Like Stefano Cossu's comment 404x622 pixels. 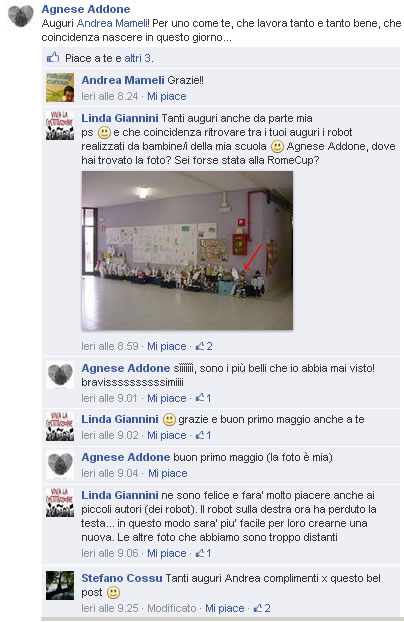pyautogui.click(x=225, y=608)
